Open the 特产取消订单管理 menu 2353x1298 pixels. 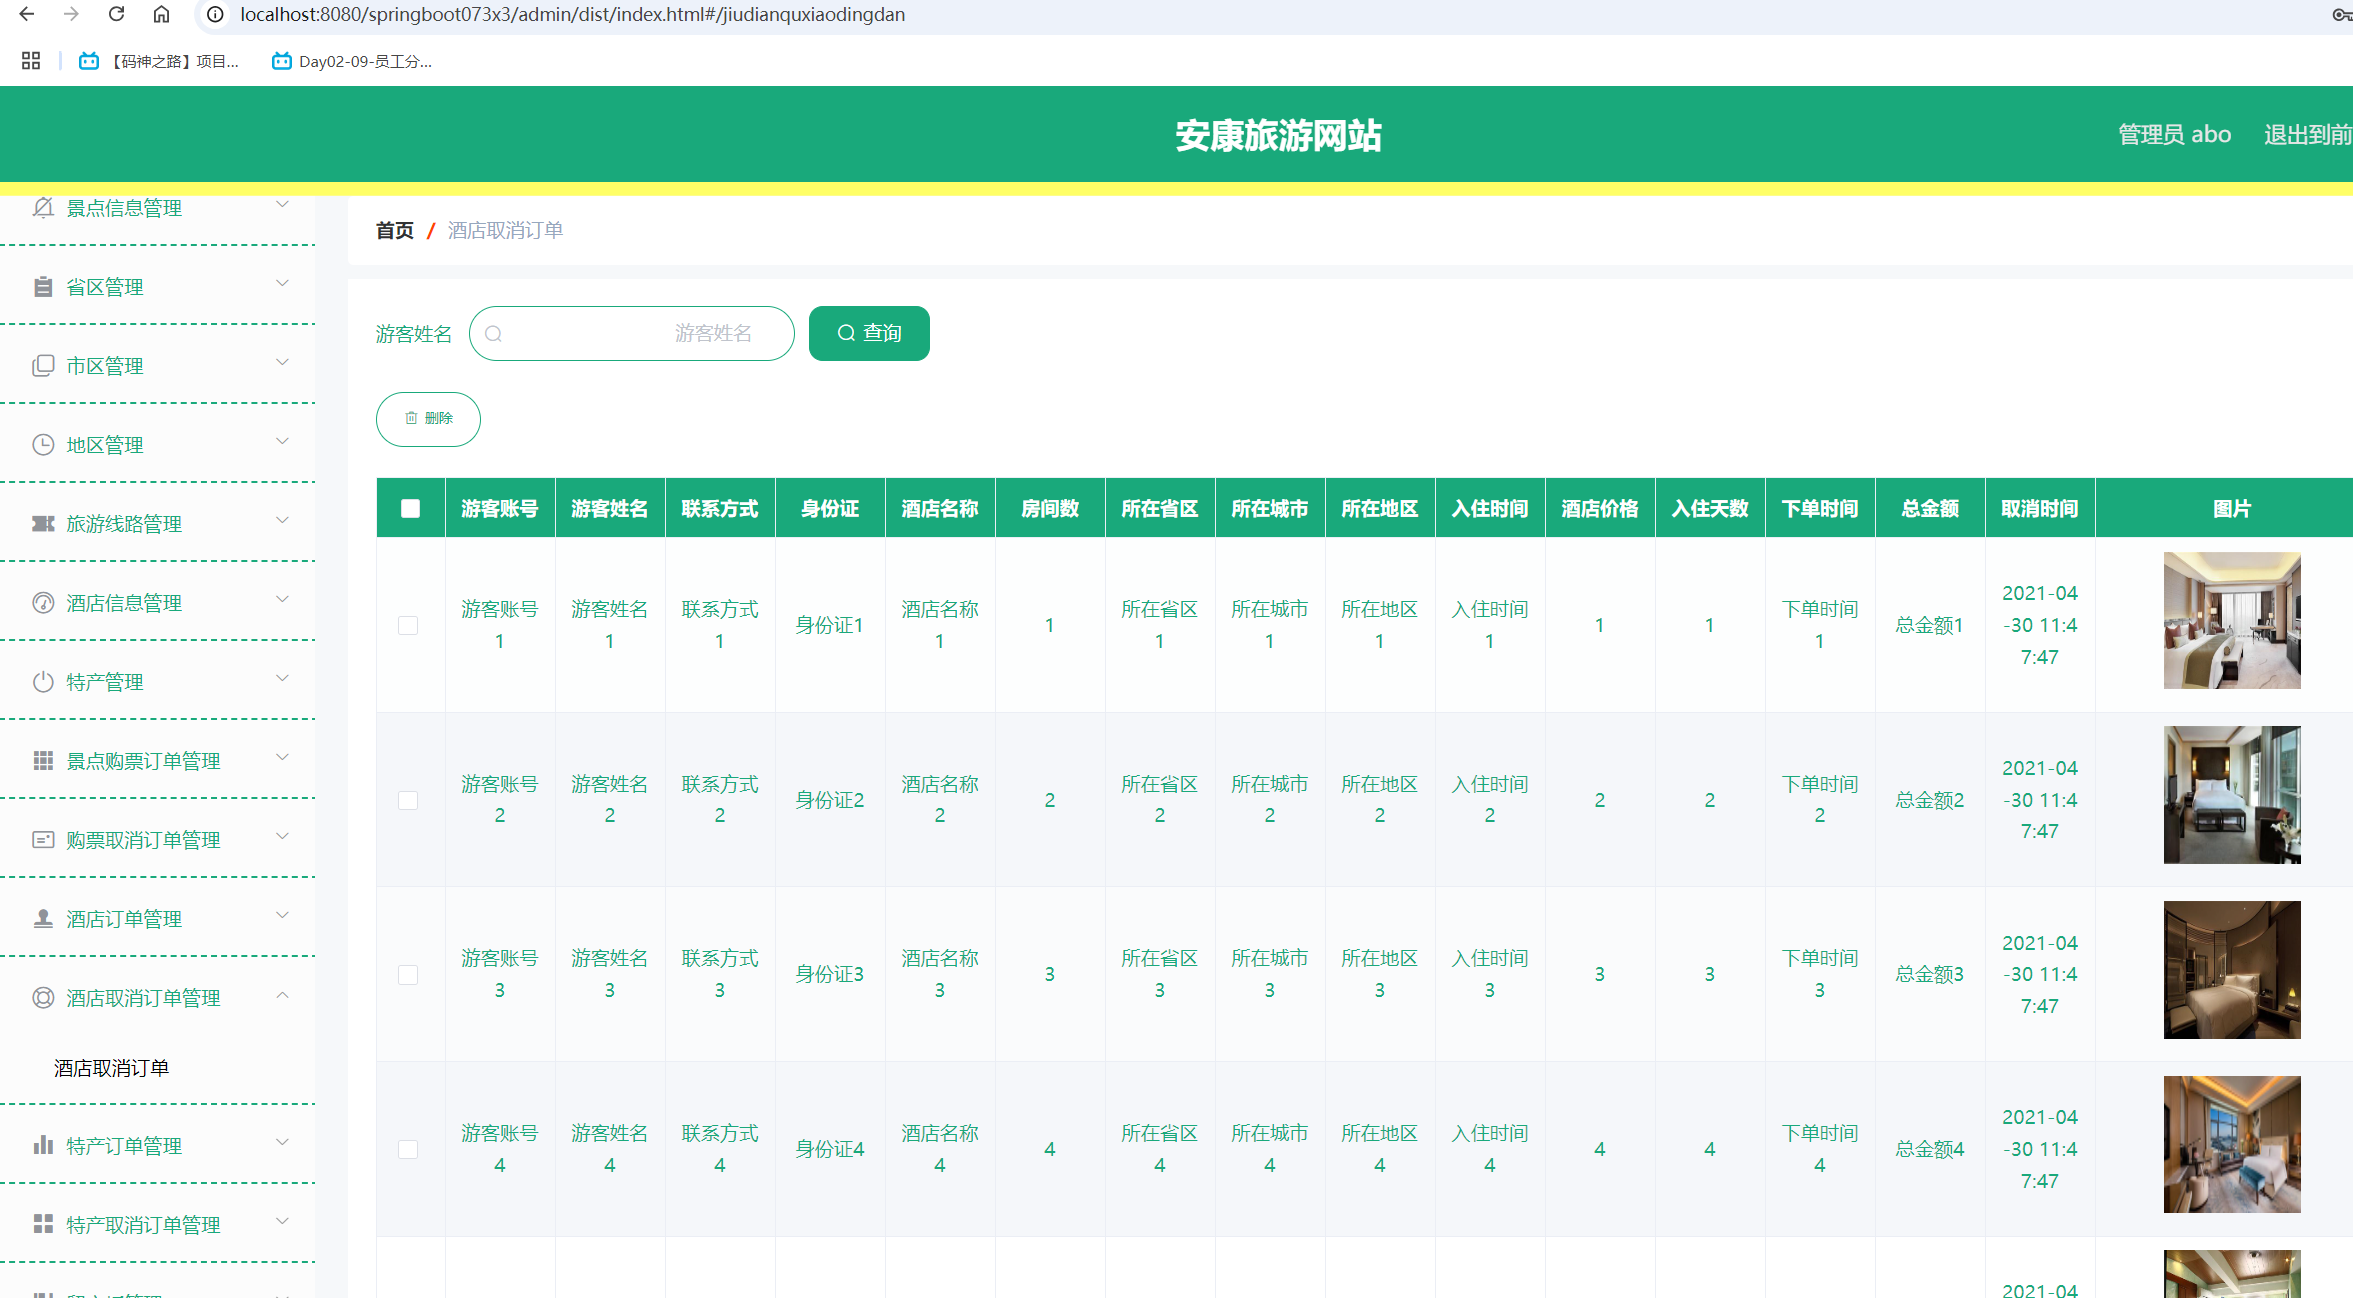[x=158, y=1225]
